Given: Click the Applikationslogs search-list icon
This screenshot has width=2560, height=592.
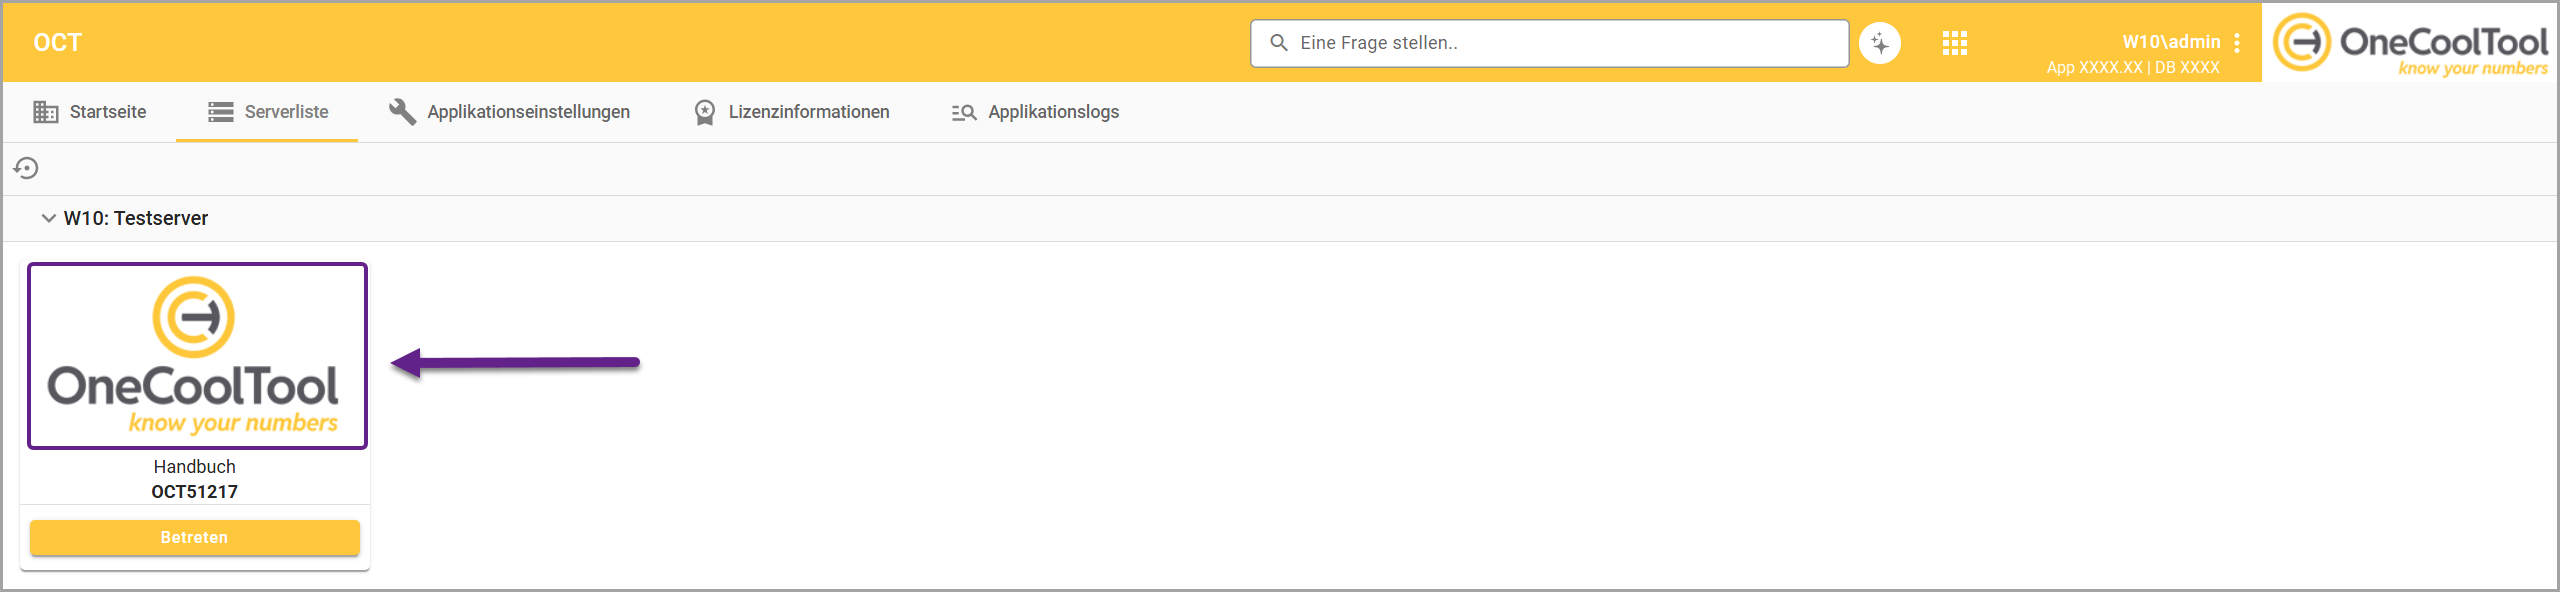Looking at the screenshot, I should point(963,112).
